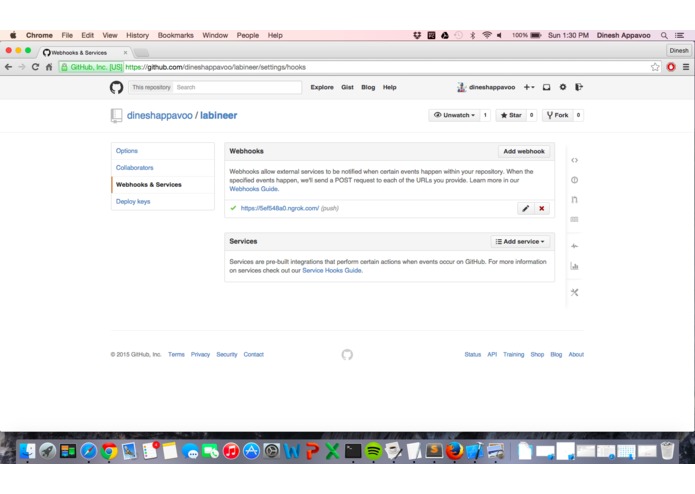Open Chrome hamburger menu icon
695x494 pixels.
[x=686, y=67]
